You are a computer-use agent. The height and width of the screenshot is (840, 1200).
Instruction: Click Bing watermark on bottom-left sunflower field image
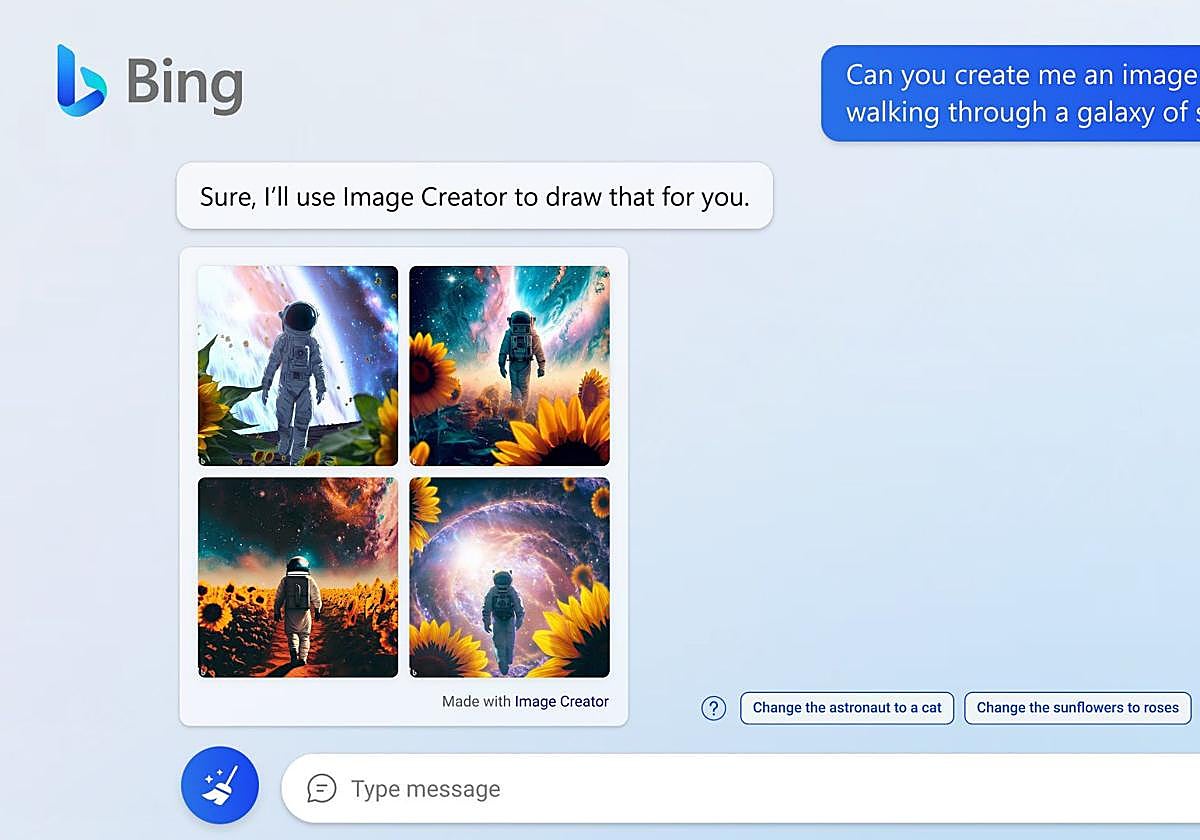[x=204, y=671]
